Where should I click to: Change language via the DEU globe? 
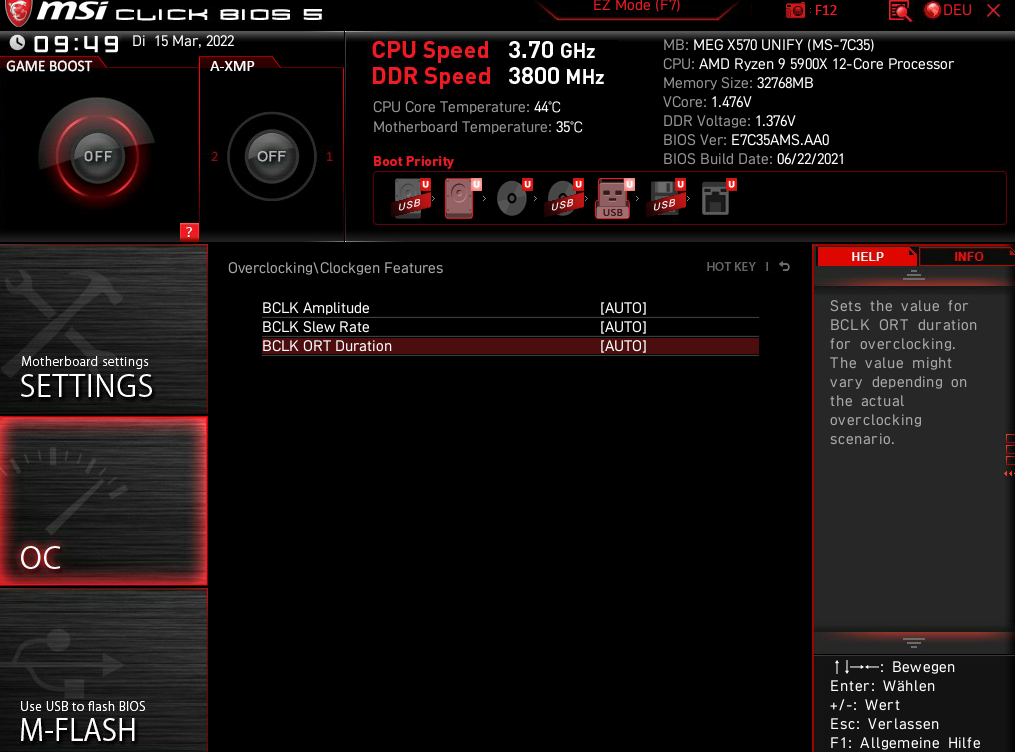(948, 10)
